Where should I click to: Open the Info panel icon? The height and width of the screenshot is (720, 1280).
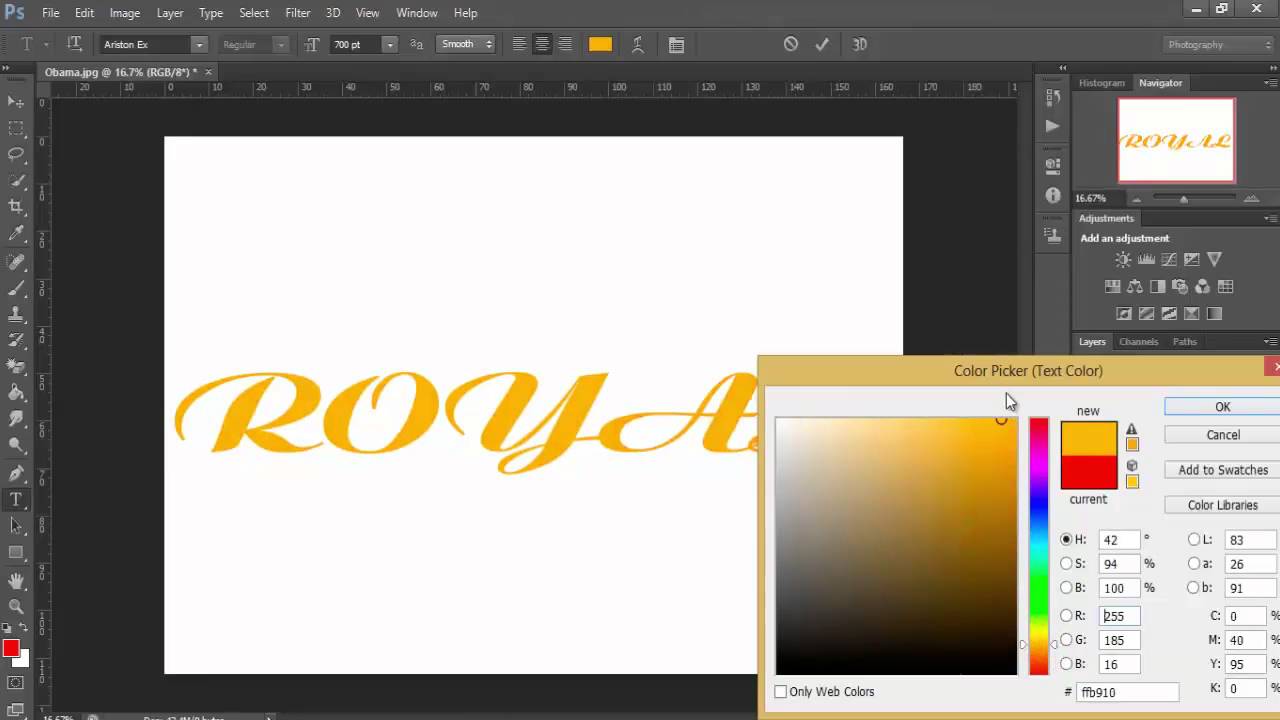1052,196
